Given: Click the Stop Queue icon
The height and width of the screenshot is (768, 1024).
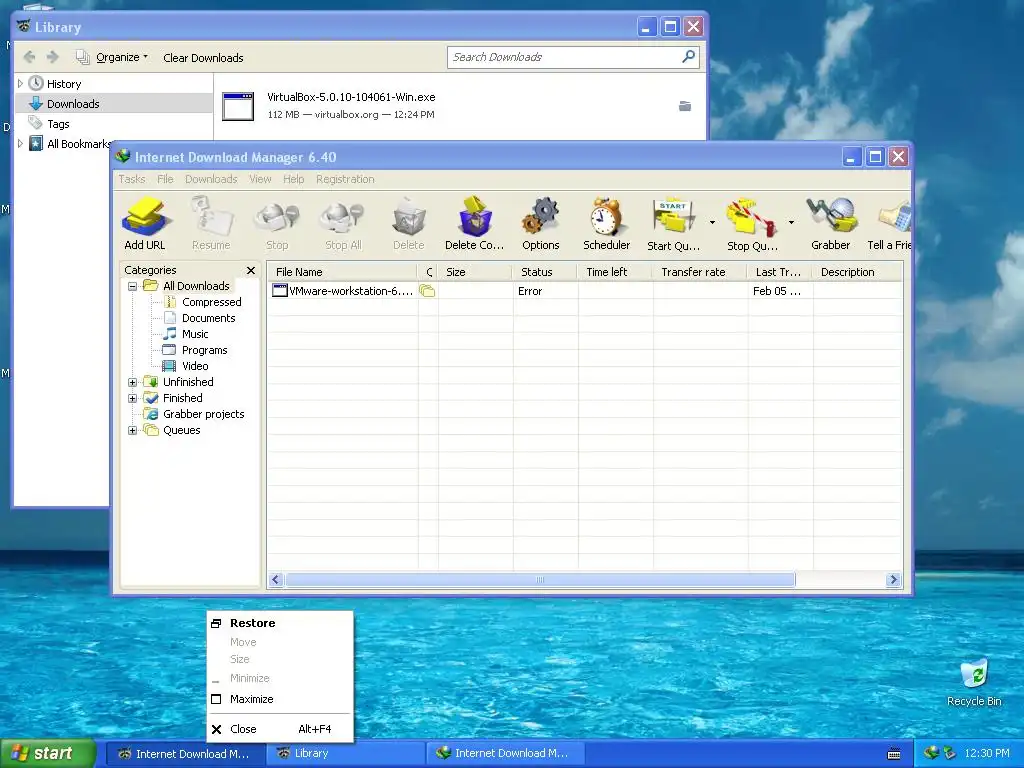Looking at the screenshot, I should coord(752,224).
